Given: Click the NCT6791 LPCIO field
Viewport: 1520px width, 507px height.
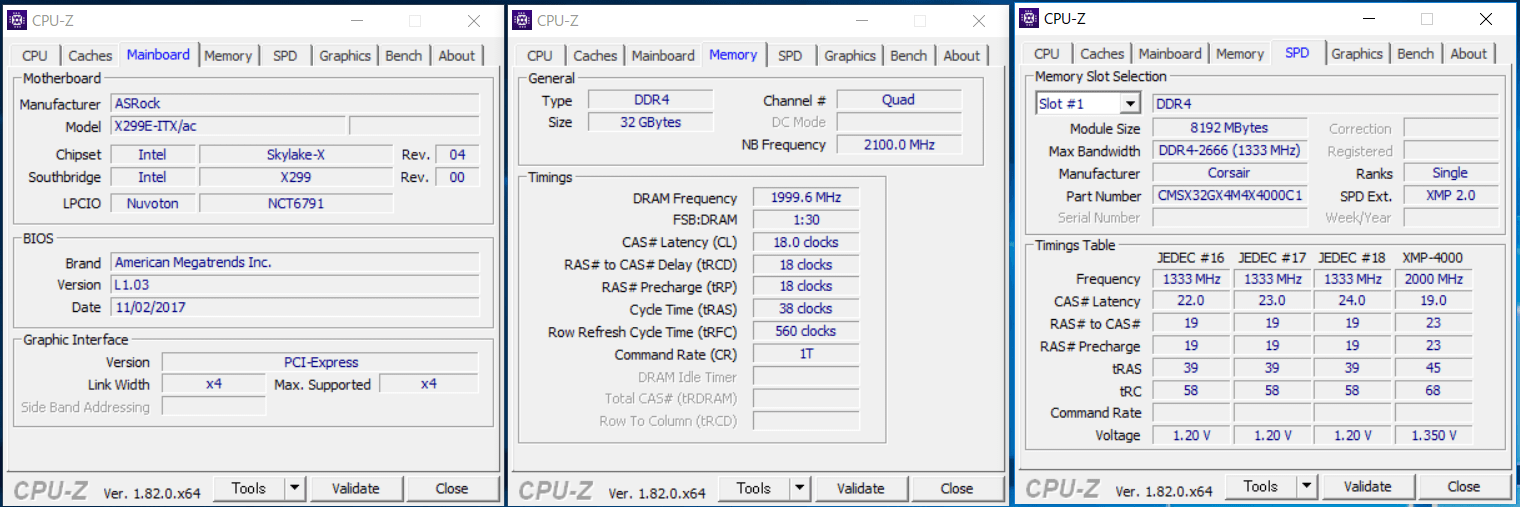Looking at the screenshot, I should click(296, 203).
